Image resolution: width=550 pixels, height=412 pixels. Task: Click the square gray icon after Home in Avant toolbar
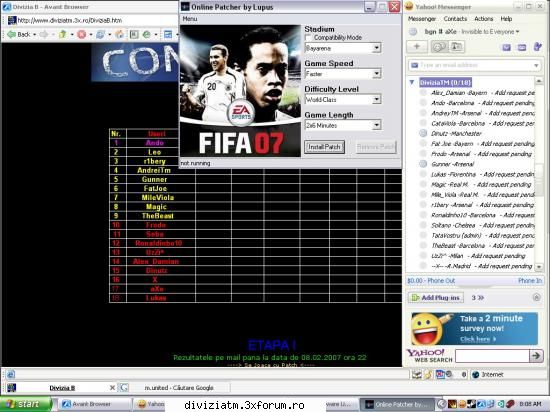click(134, 34)
